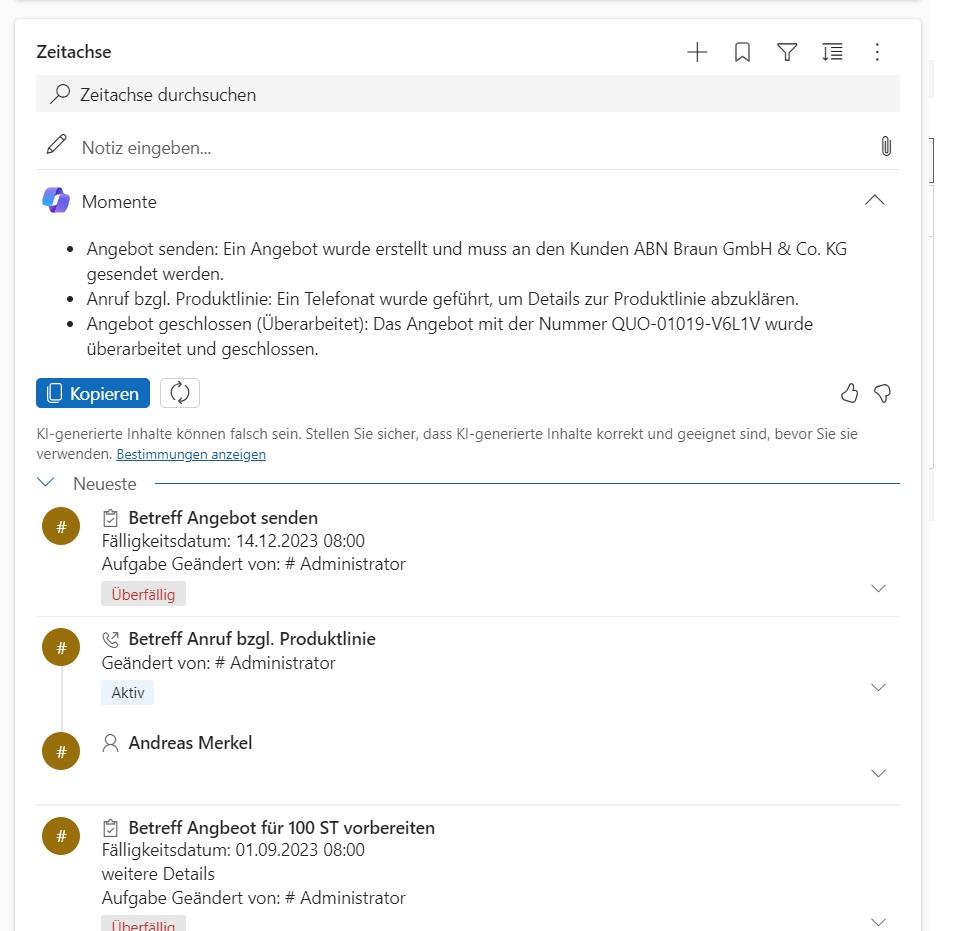
Task: Click the sort order icon in Zeitachse
Action: point(832,53)
